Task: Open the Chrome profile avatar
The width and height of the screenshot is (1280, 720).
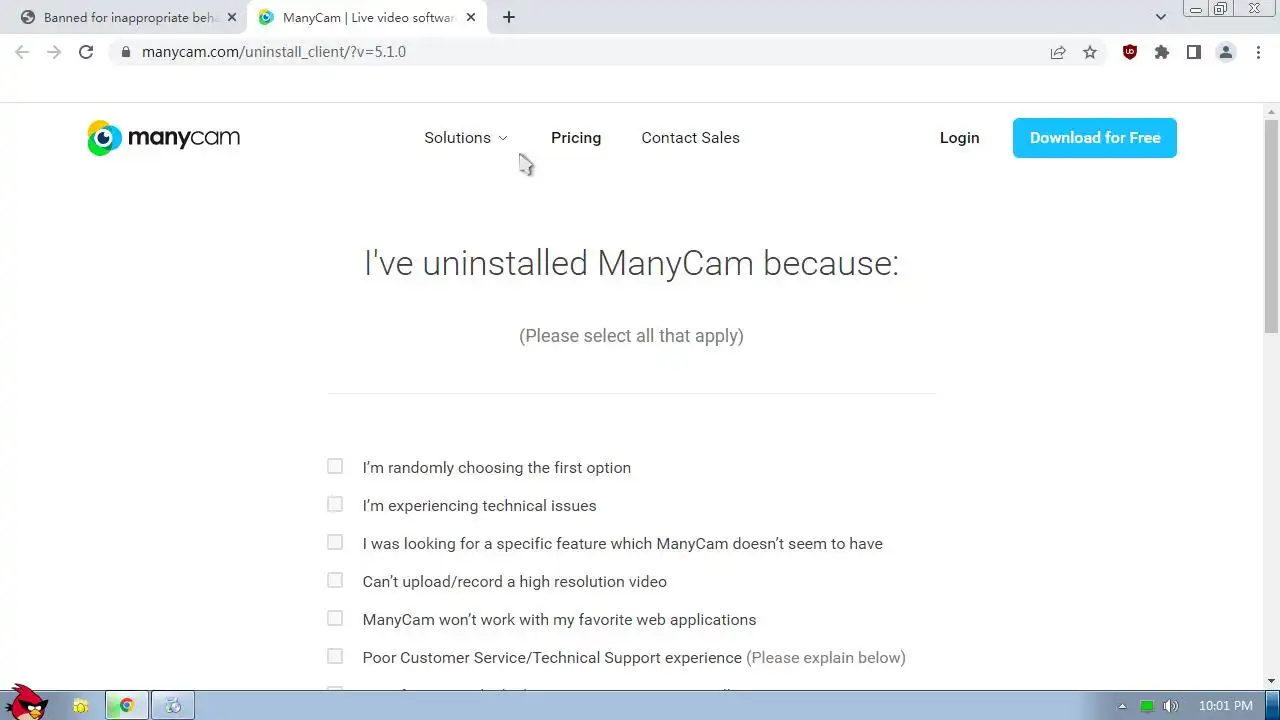Action: [1226, 52]
